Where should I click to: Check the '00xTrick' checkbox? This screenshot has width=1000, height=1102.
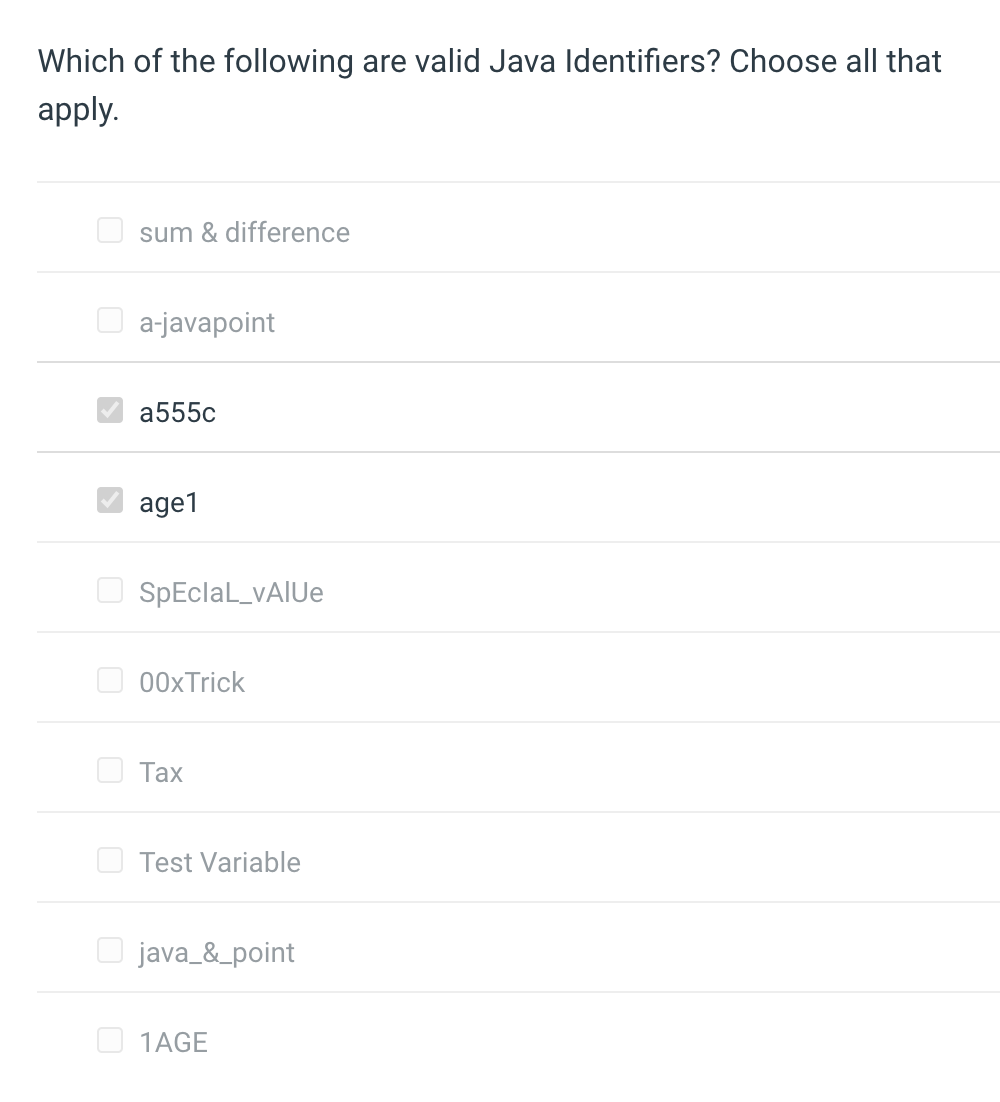(x=109, y=680)
